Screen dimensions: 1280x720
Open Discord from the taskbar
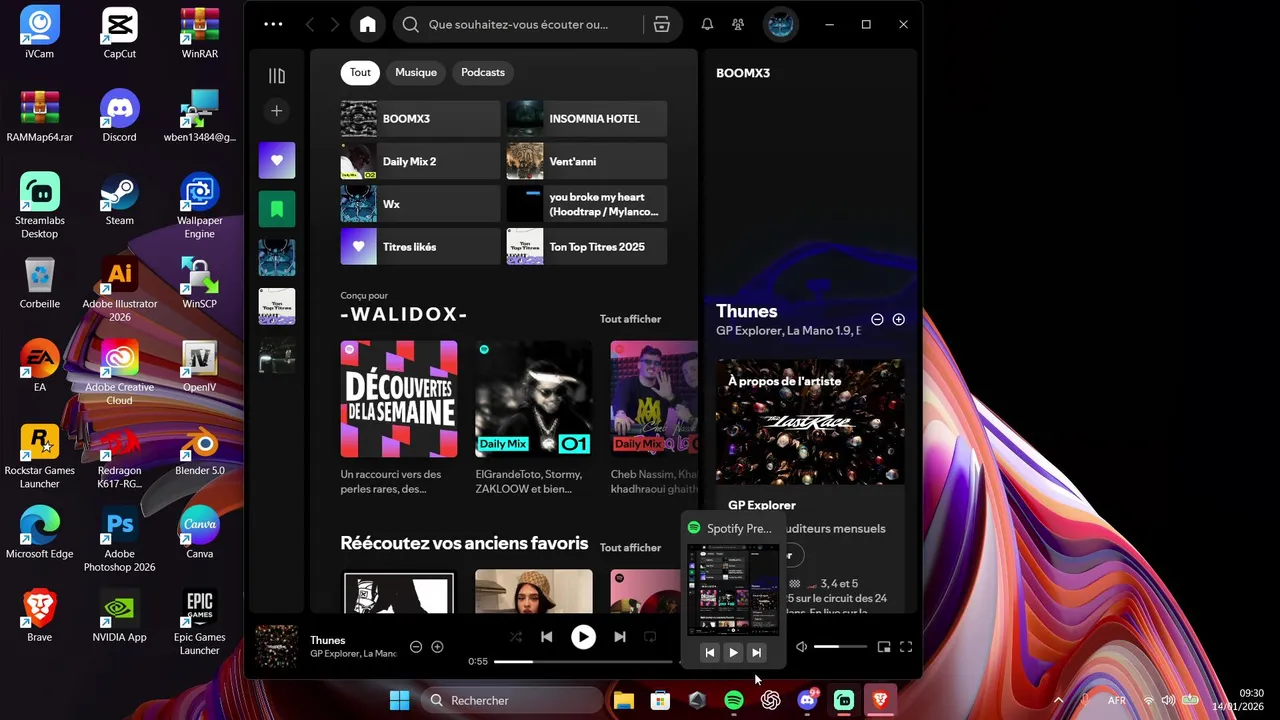pyautogui.click(x=807, y=701)
